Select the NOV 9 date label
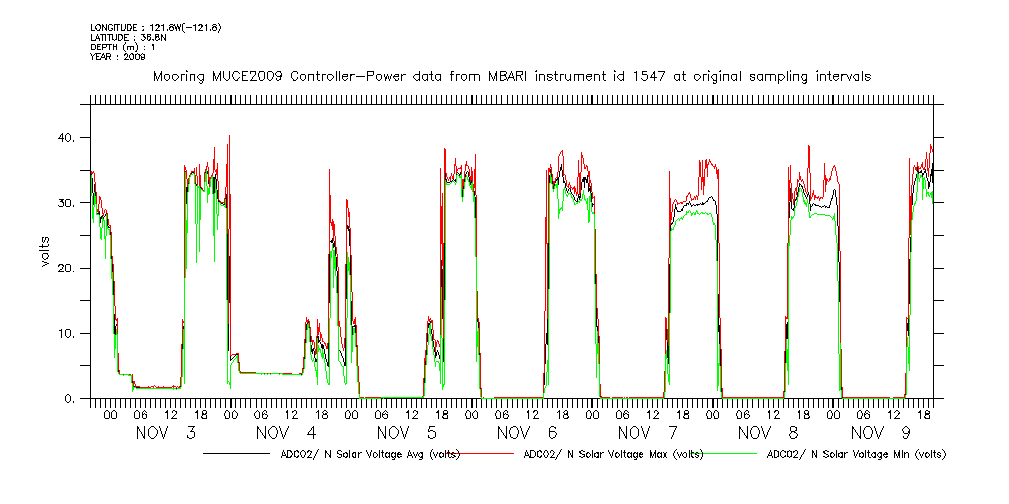This screenshot has height=504, width=1009. coord(888,433)
